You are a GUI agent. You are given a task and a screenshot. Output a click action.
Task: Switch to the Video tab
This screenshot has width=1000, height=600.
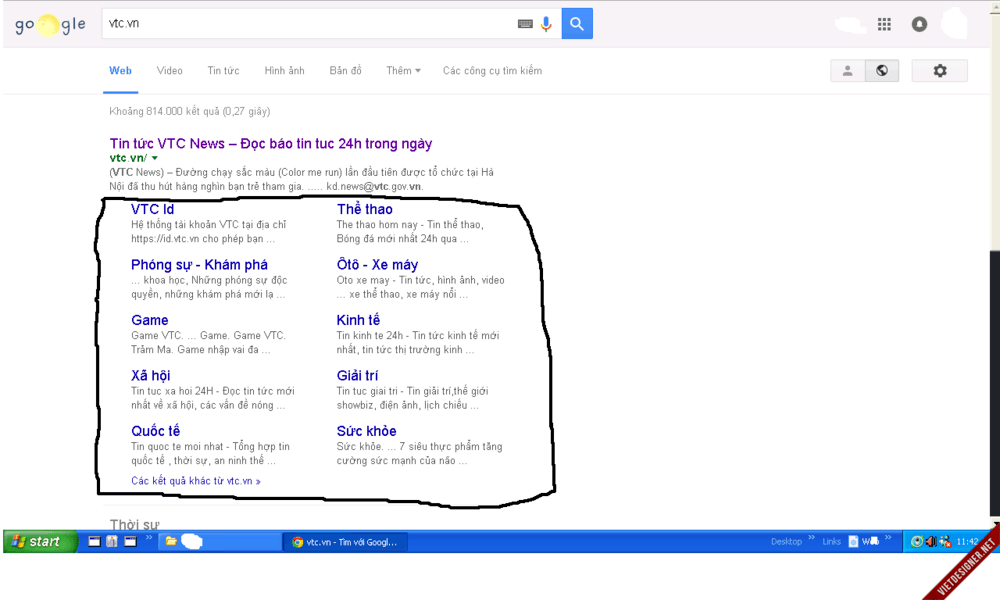click(x=170, y=71)
